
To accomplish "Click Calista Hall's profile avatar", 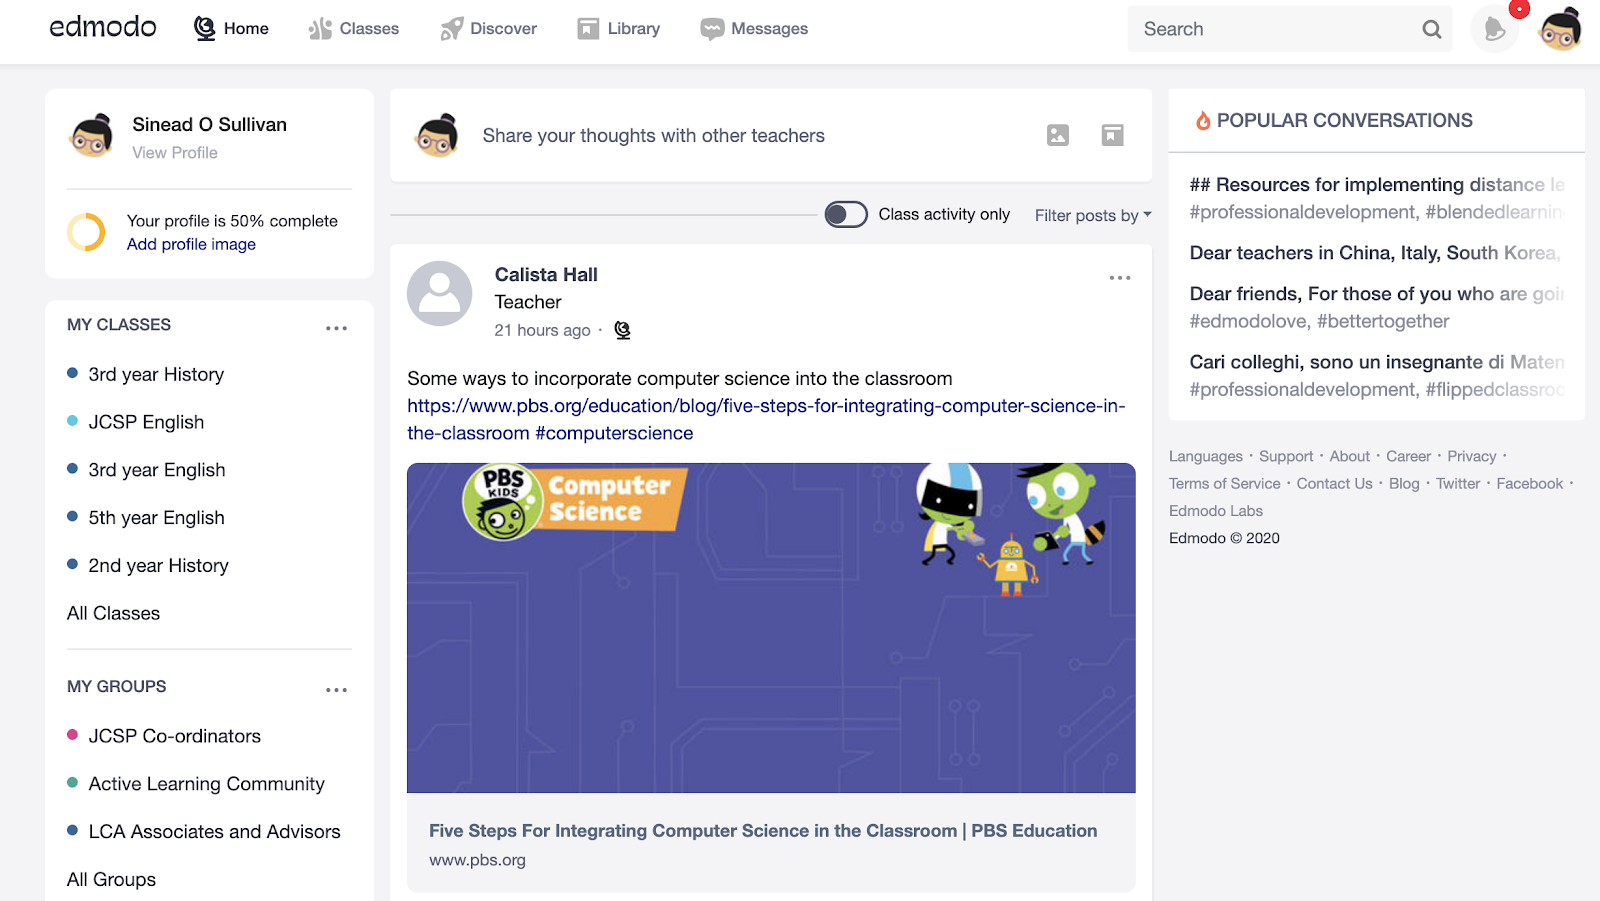I will [440, 294].
